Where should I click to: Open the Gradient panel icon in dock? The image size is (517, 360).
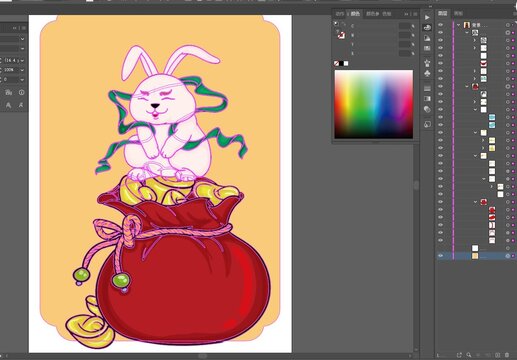click(427, 99)
